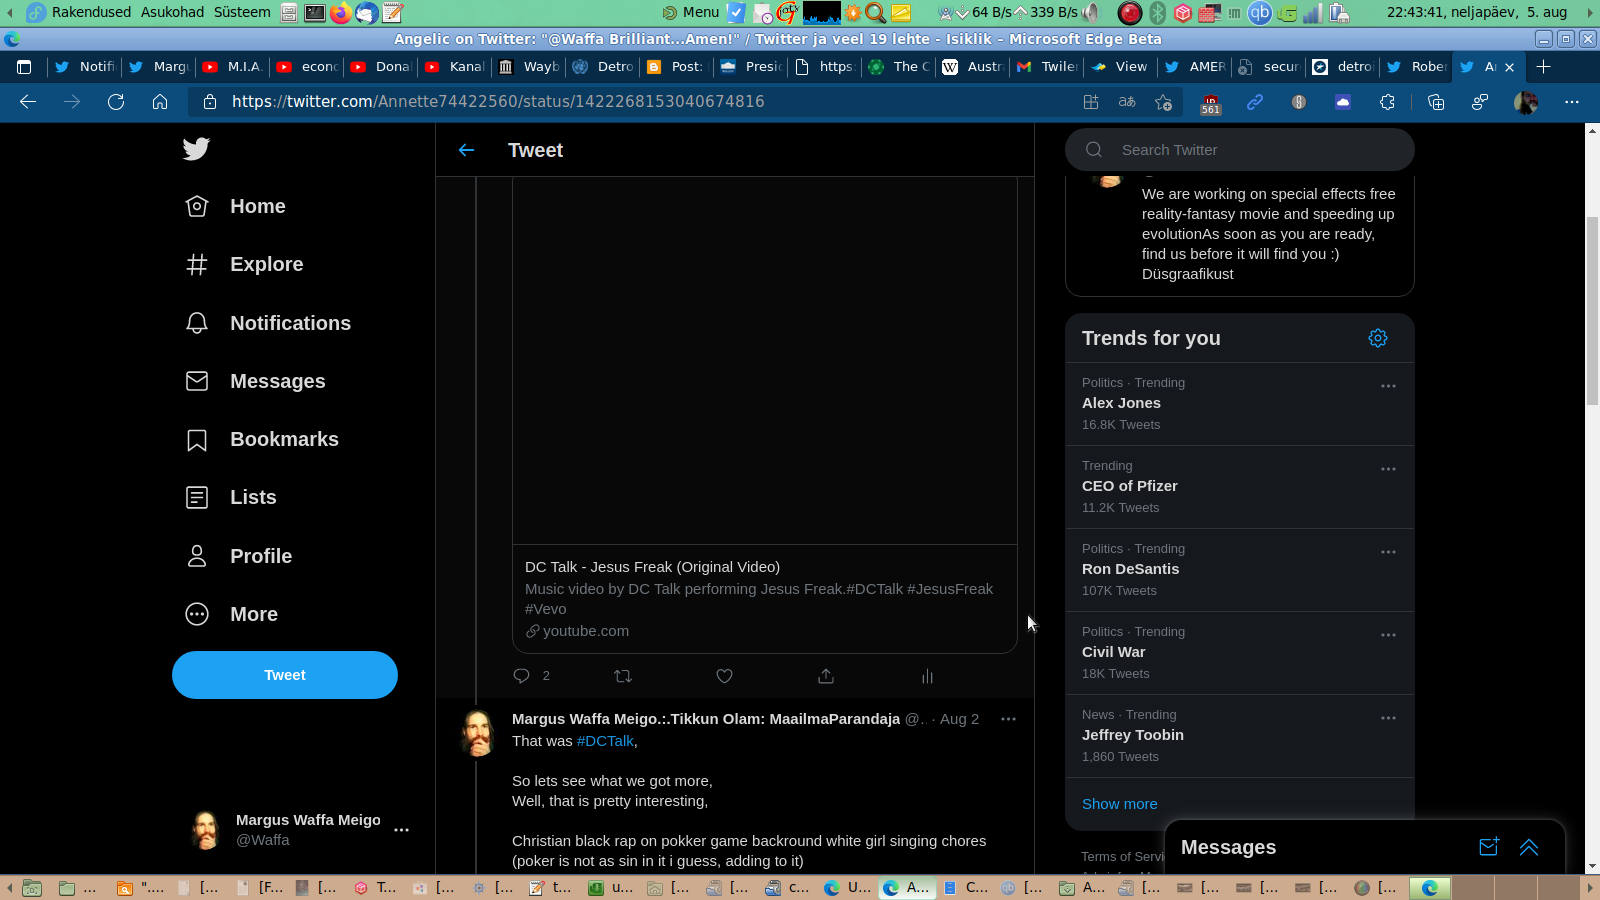Click the Twitter bird logo
This screenshot has height=900, width=1600.
pos(196,149)
